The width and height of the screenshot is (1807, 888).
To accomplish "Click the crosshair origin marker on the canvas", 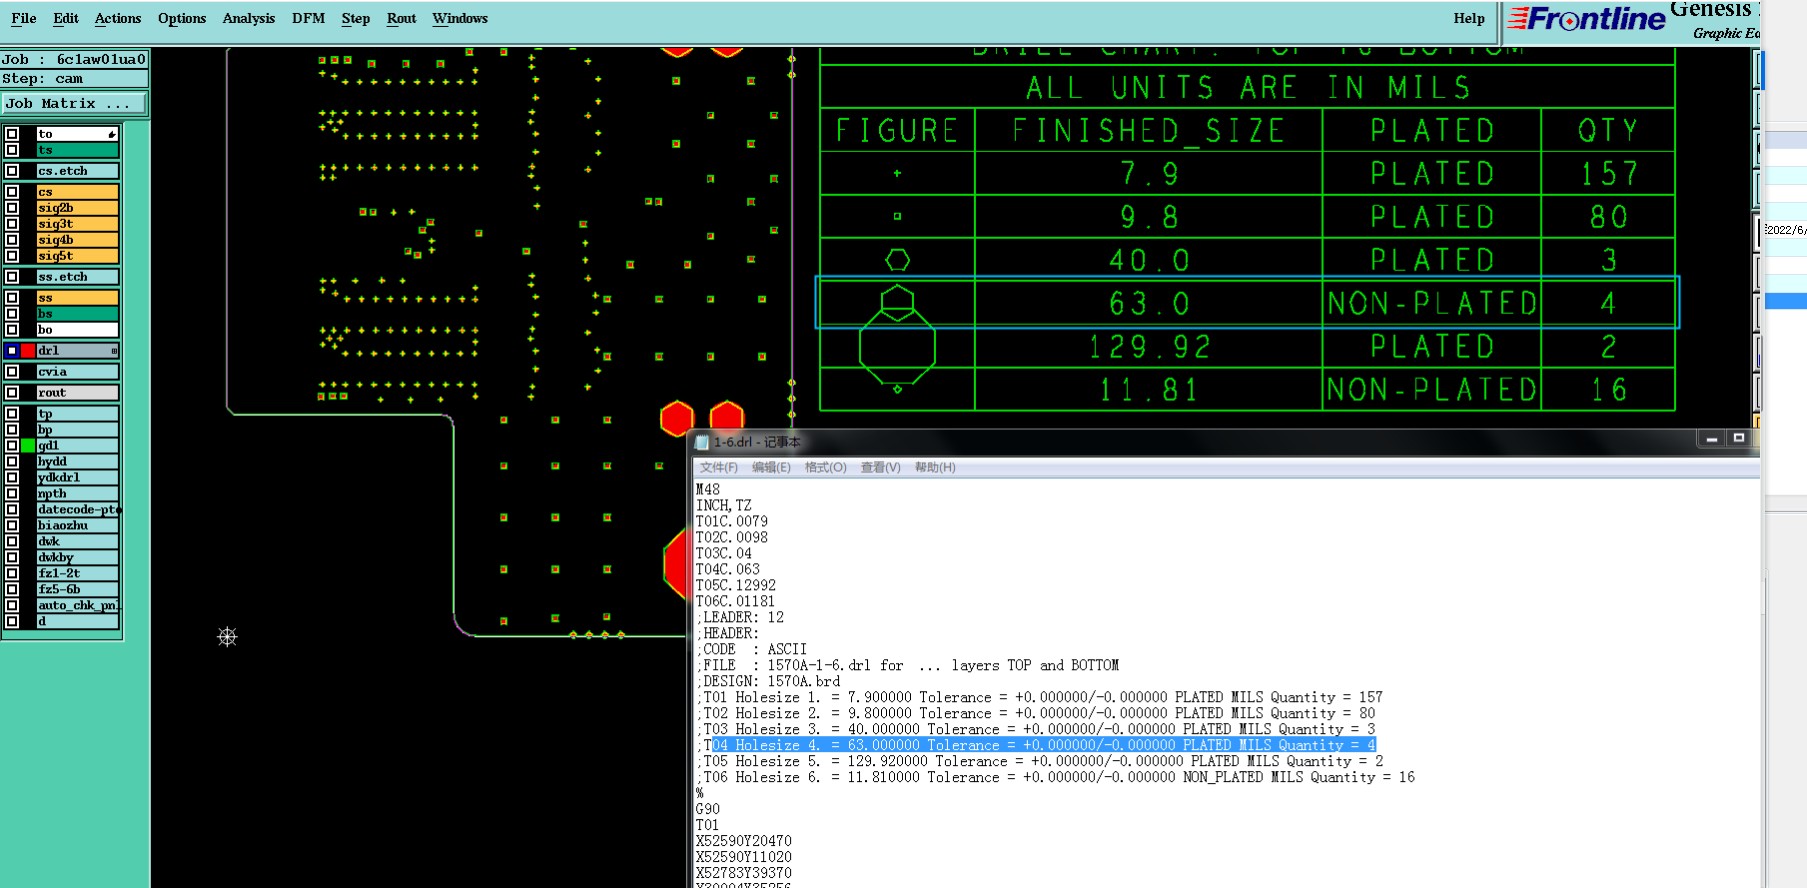I will point(227,637).
